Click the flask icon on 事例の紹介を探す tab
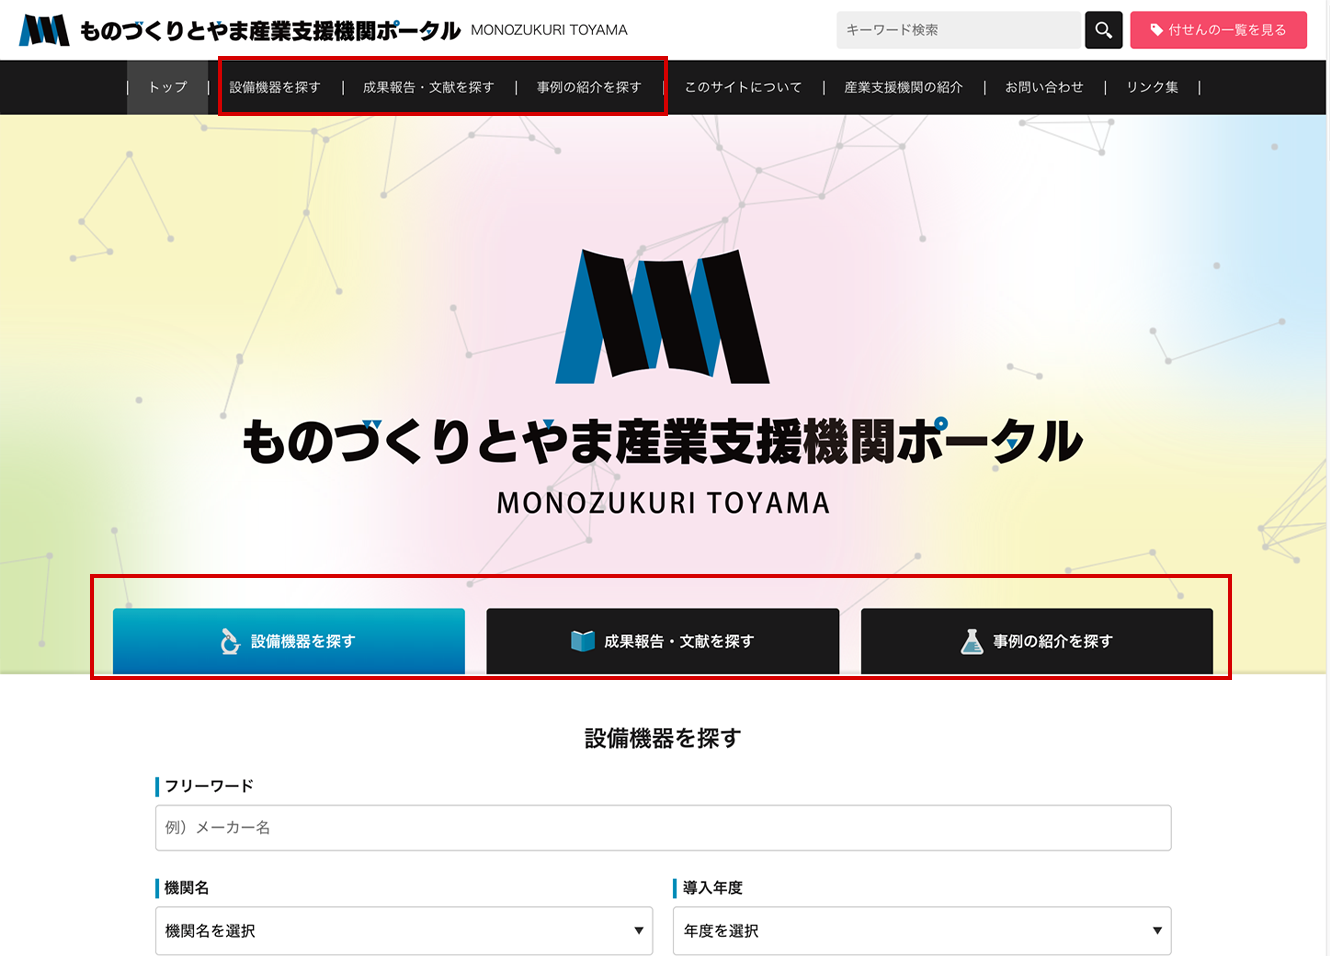Image resolution: width=1330 pixels, height=956 pixels. pos(972,641)
